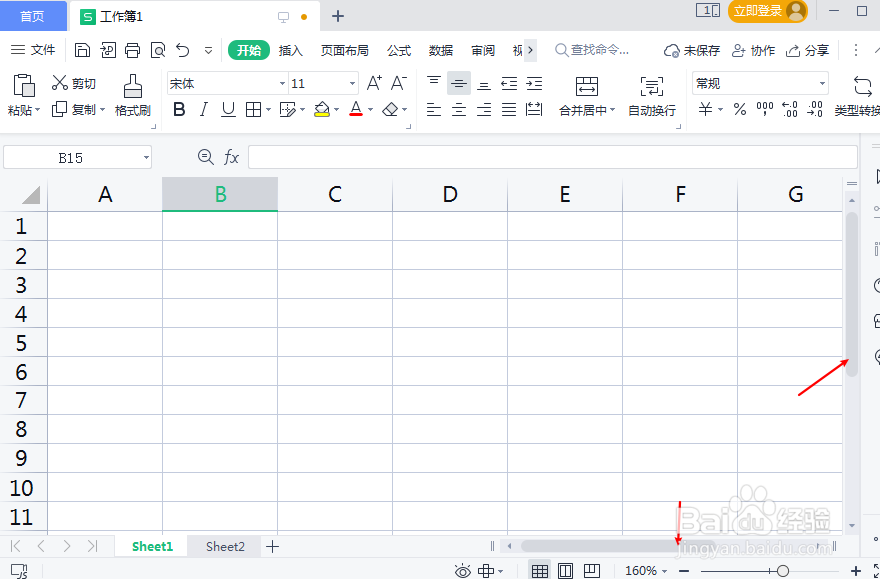
Task: Increase decimal places icon
Action: pos(790,109)
